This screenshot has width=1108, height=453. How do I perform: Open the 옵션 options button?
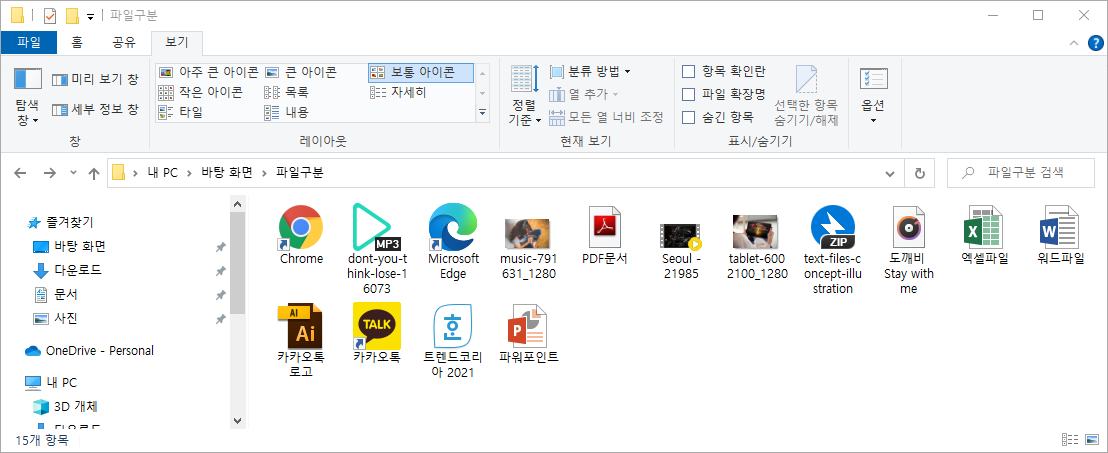pos(873,96)
